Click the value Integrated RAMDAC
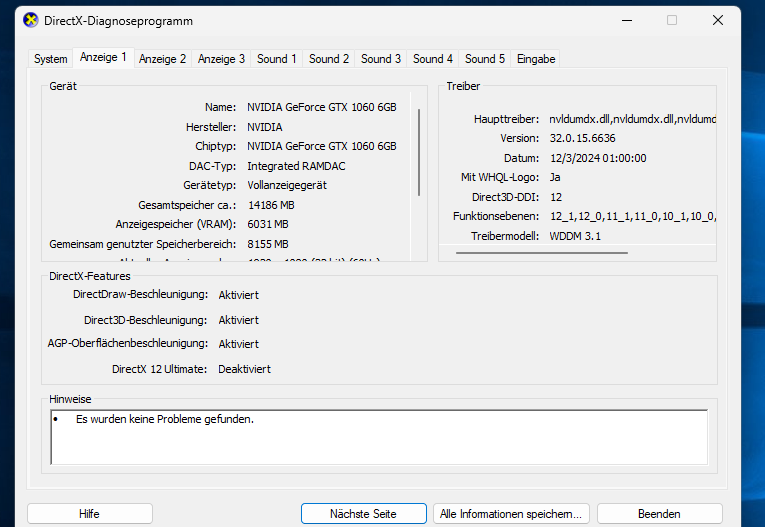The width and height of the screenshot is (765, 527). [296, 166]
